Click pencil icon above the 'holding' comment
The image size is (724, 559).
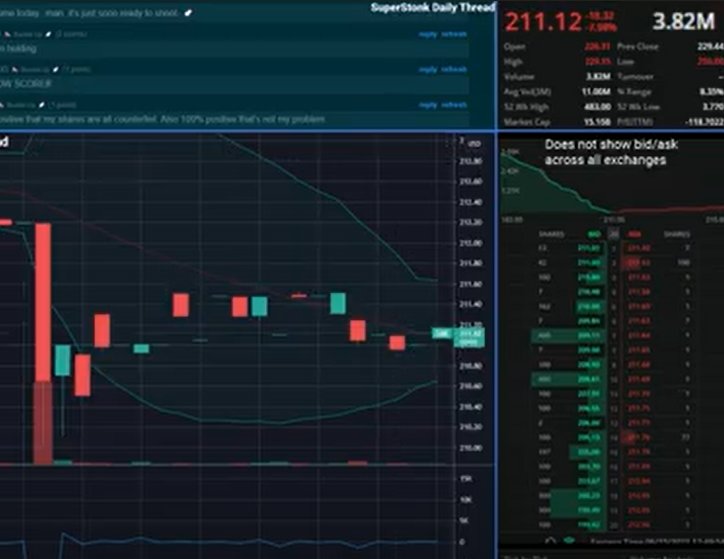click(48, 34)
